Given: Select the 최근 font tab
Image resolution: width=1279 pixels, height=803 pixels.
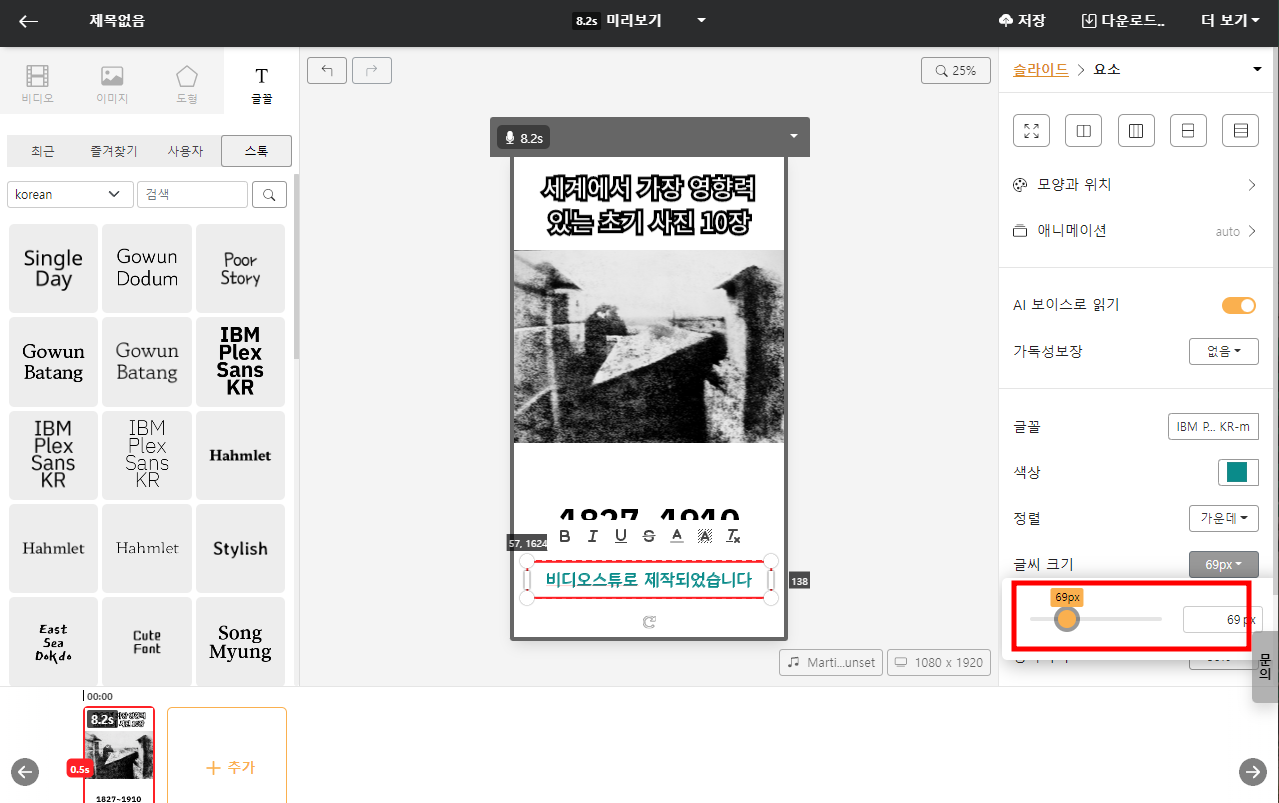Looking at the screenshot, I should (43, 151).
